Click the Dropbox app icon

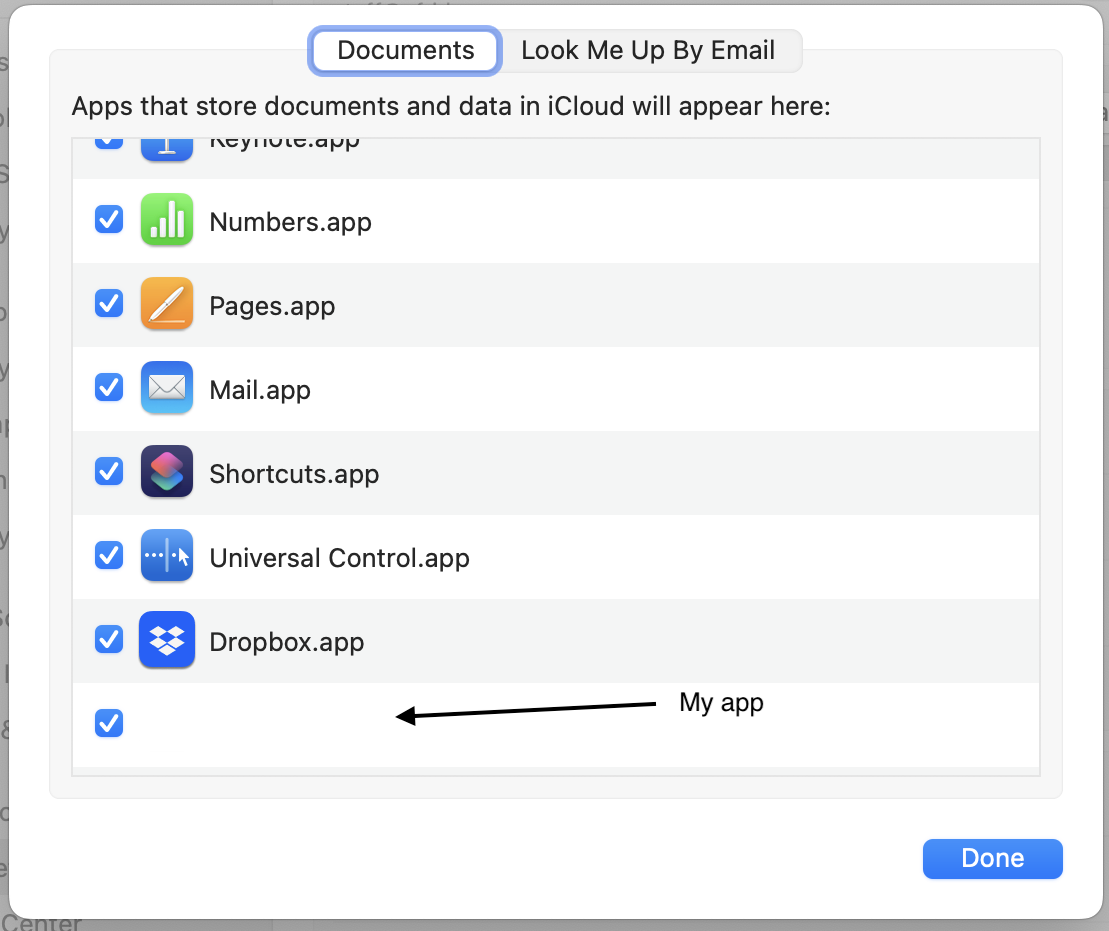tap(166, 640)
